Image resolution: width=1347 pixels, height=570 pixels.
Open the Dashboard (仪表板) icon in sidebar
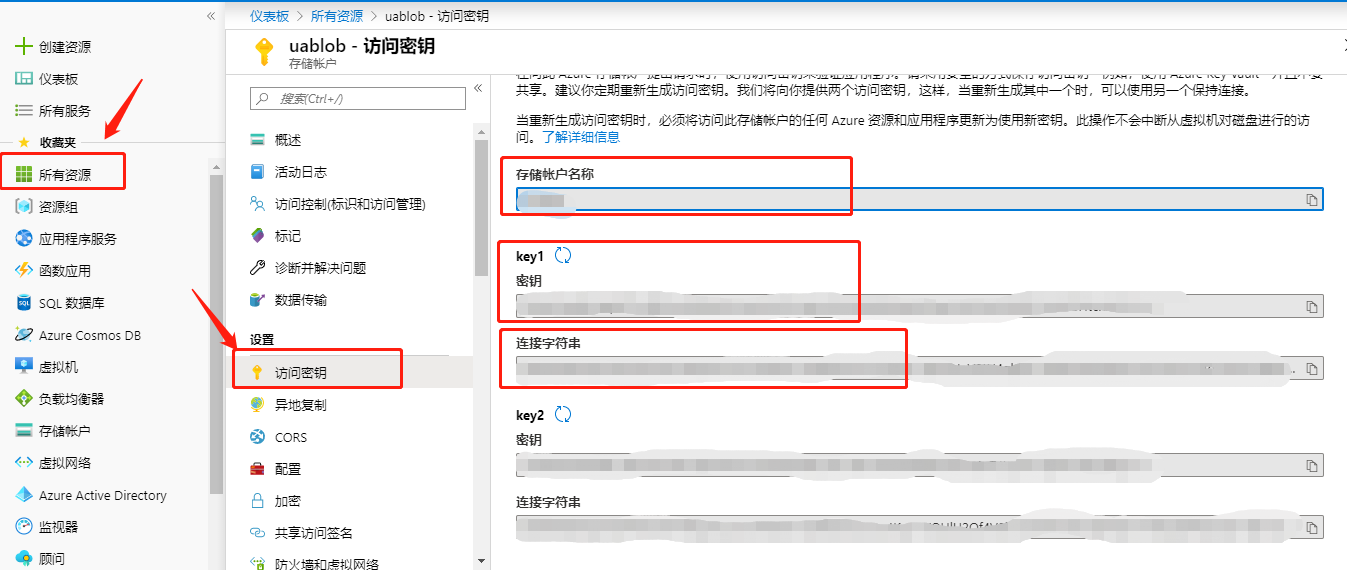(x=24, y=79)
